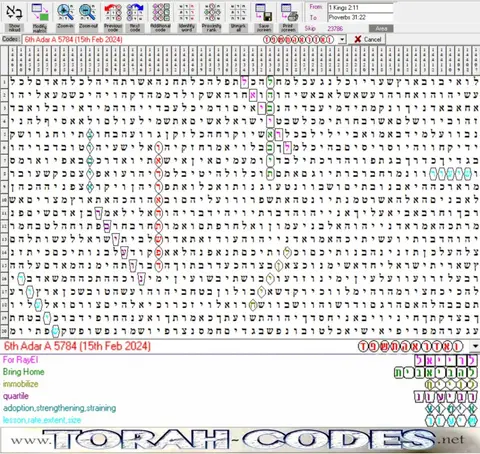Select the 'lesson,rate,extent,size' entry
This screenshot has height=454, width=480.
(x=42, y=420)
